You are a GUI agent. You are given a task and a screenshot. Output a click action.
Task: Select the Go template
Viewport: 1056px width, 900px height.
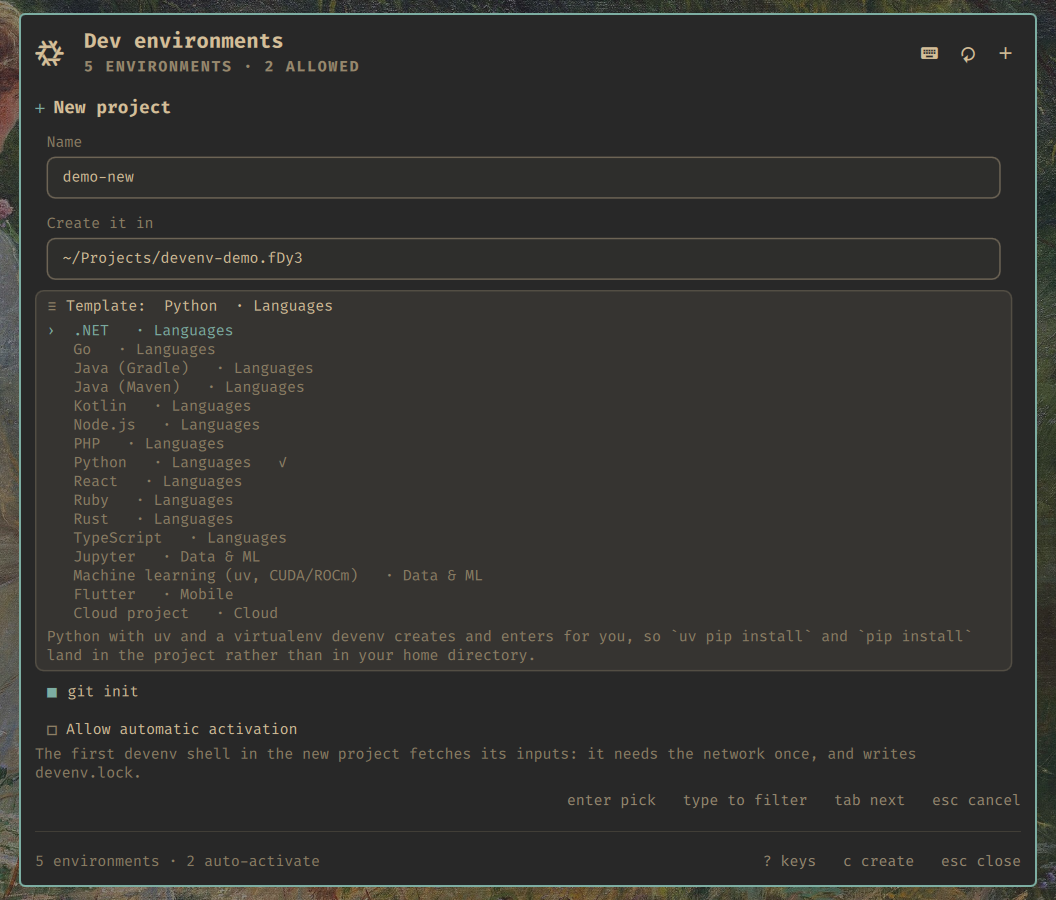523,349
